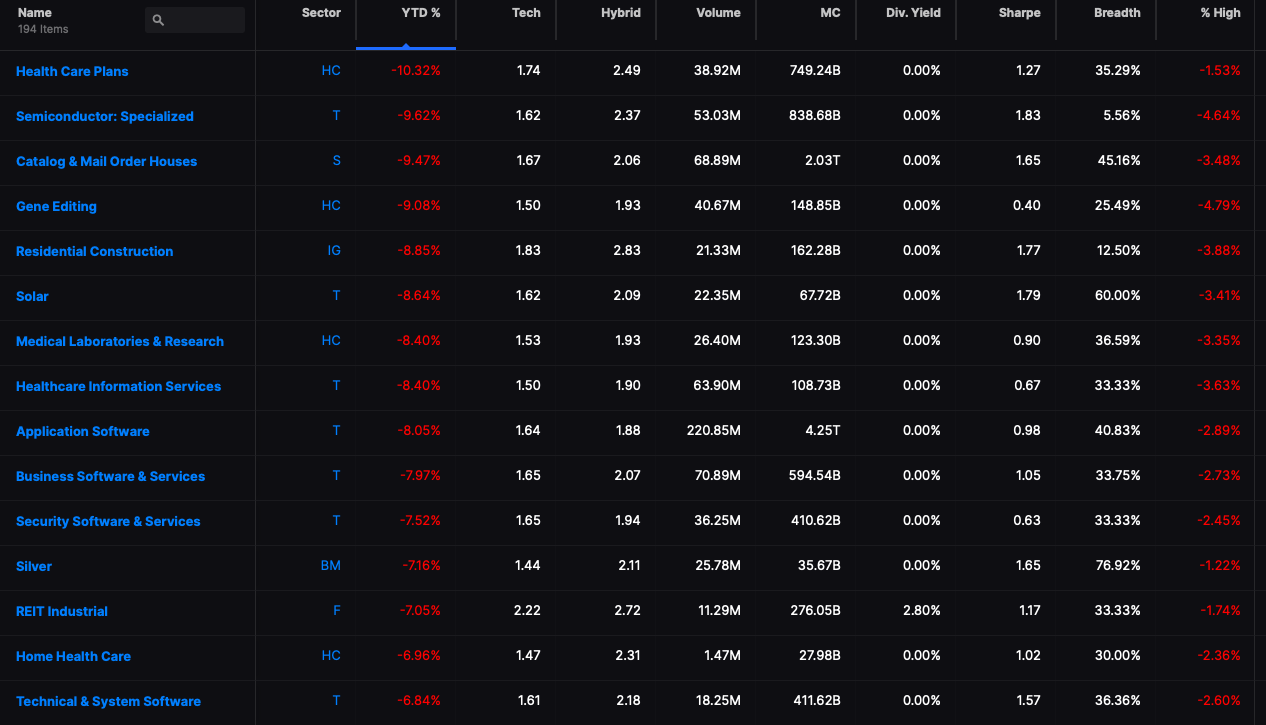This screenshot has height=725, width=1266.
Task: Sort by the Sector column header
Action: tap(321, 13)
